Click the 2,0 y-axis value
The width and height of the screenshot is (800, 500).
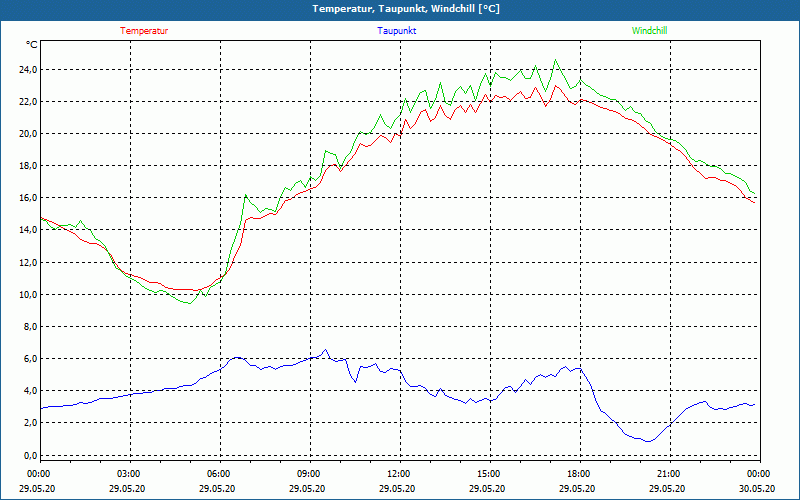(x=29, y=423)
